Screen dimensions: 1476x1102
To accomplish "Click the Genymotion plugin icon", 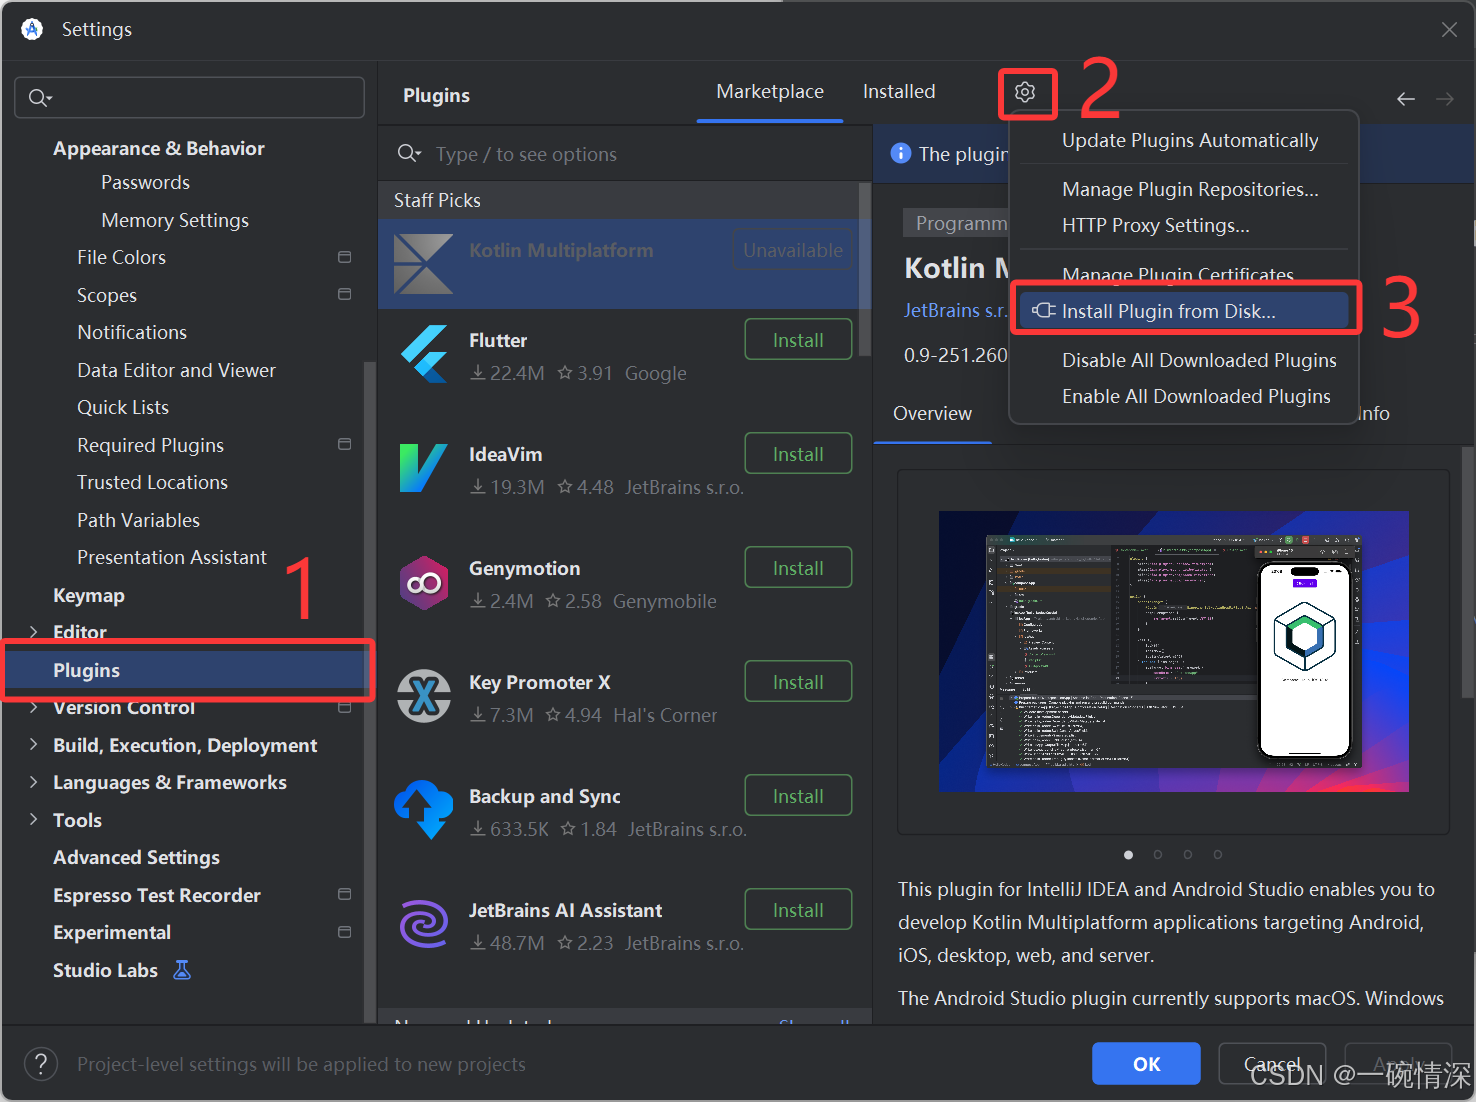I will 424,582.
